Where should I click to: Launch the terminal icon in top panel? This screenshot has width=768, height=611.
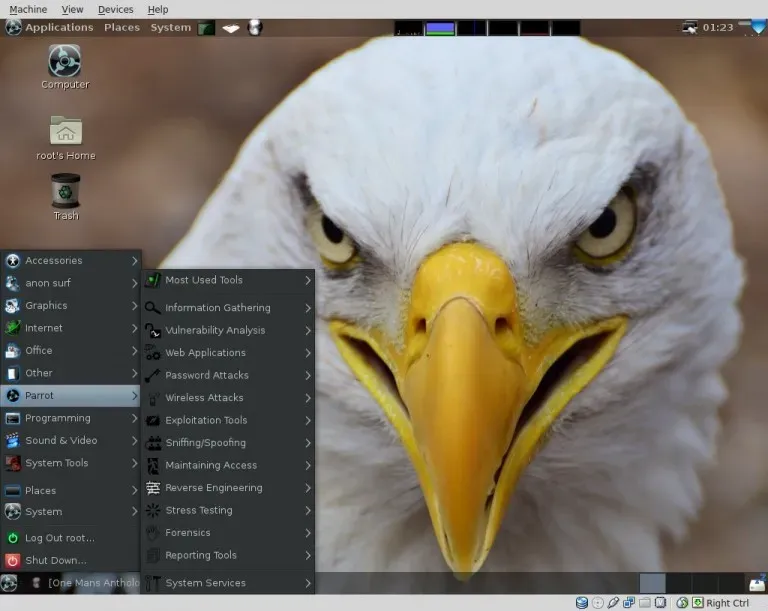pyautogui.click(x=206, y=27)
